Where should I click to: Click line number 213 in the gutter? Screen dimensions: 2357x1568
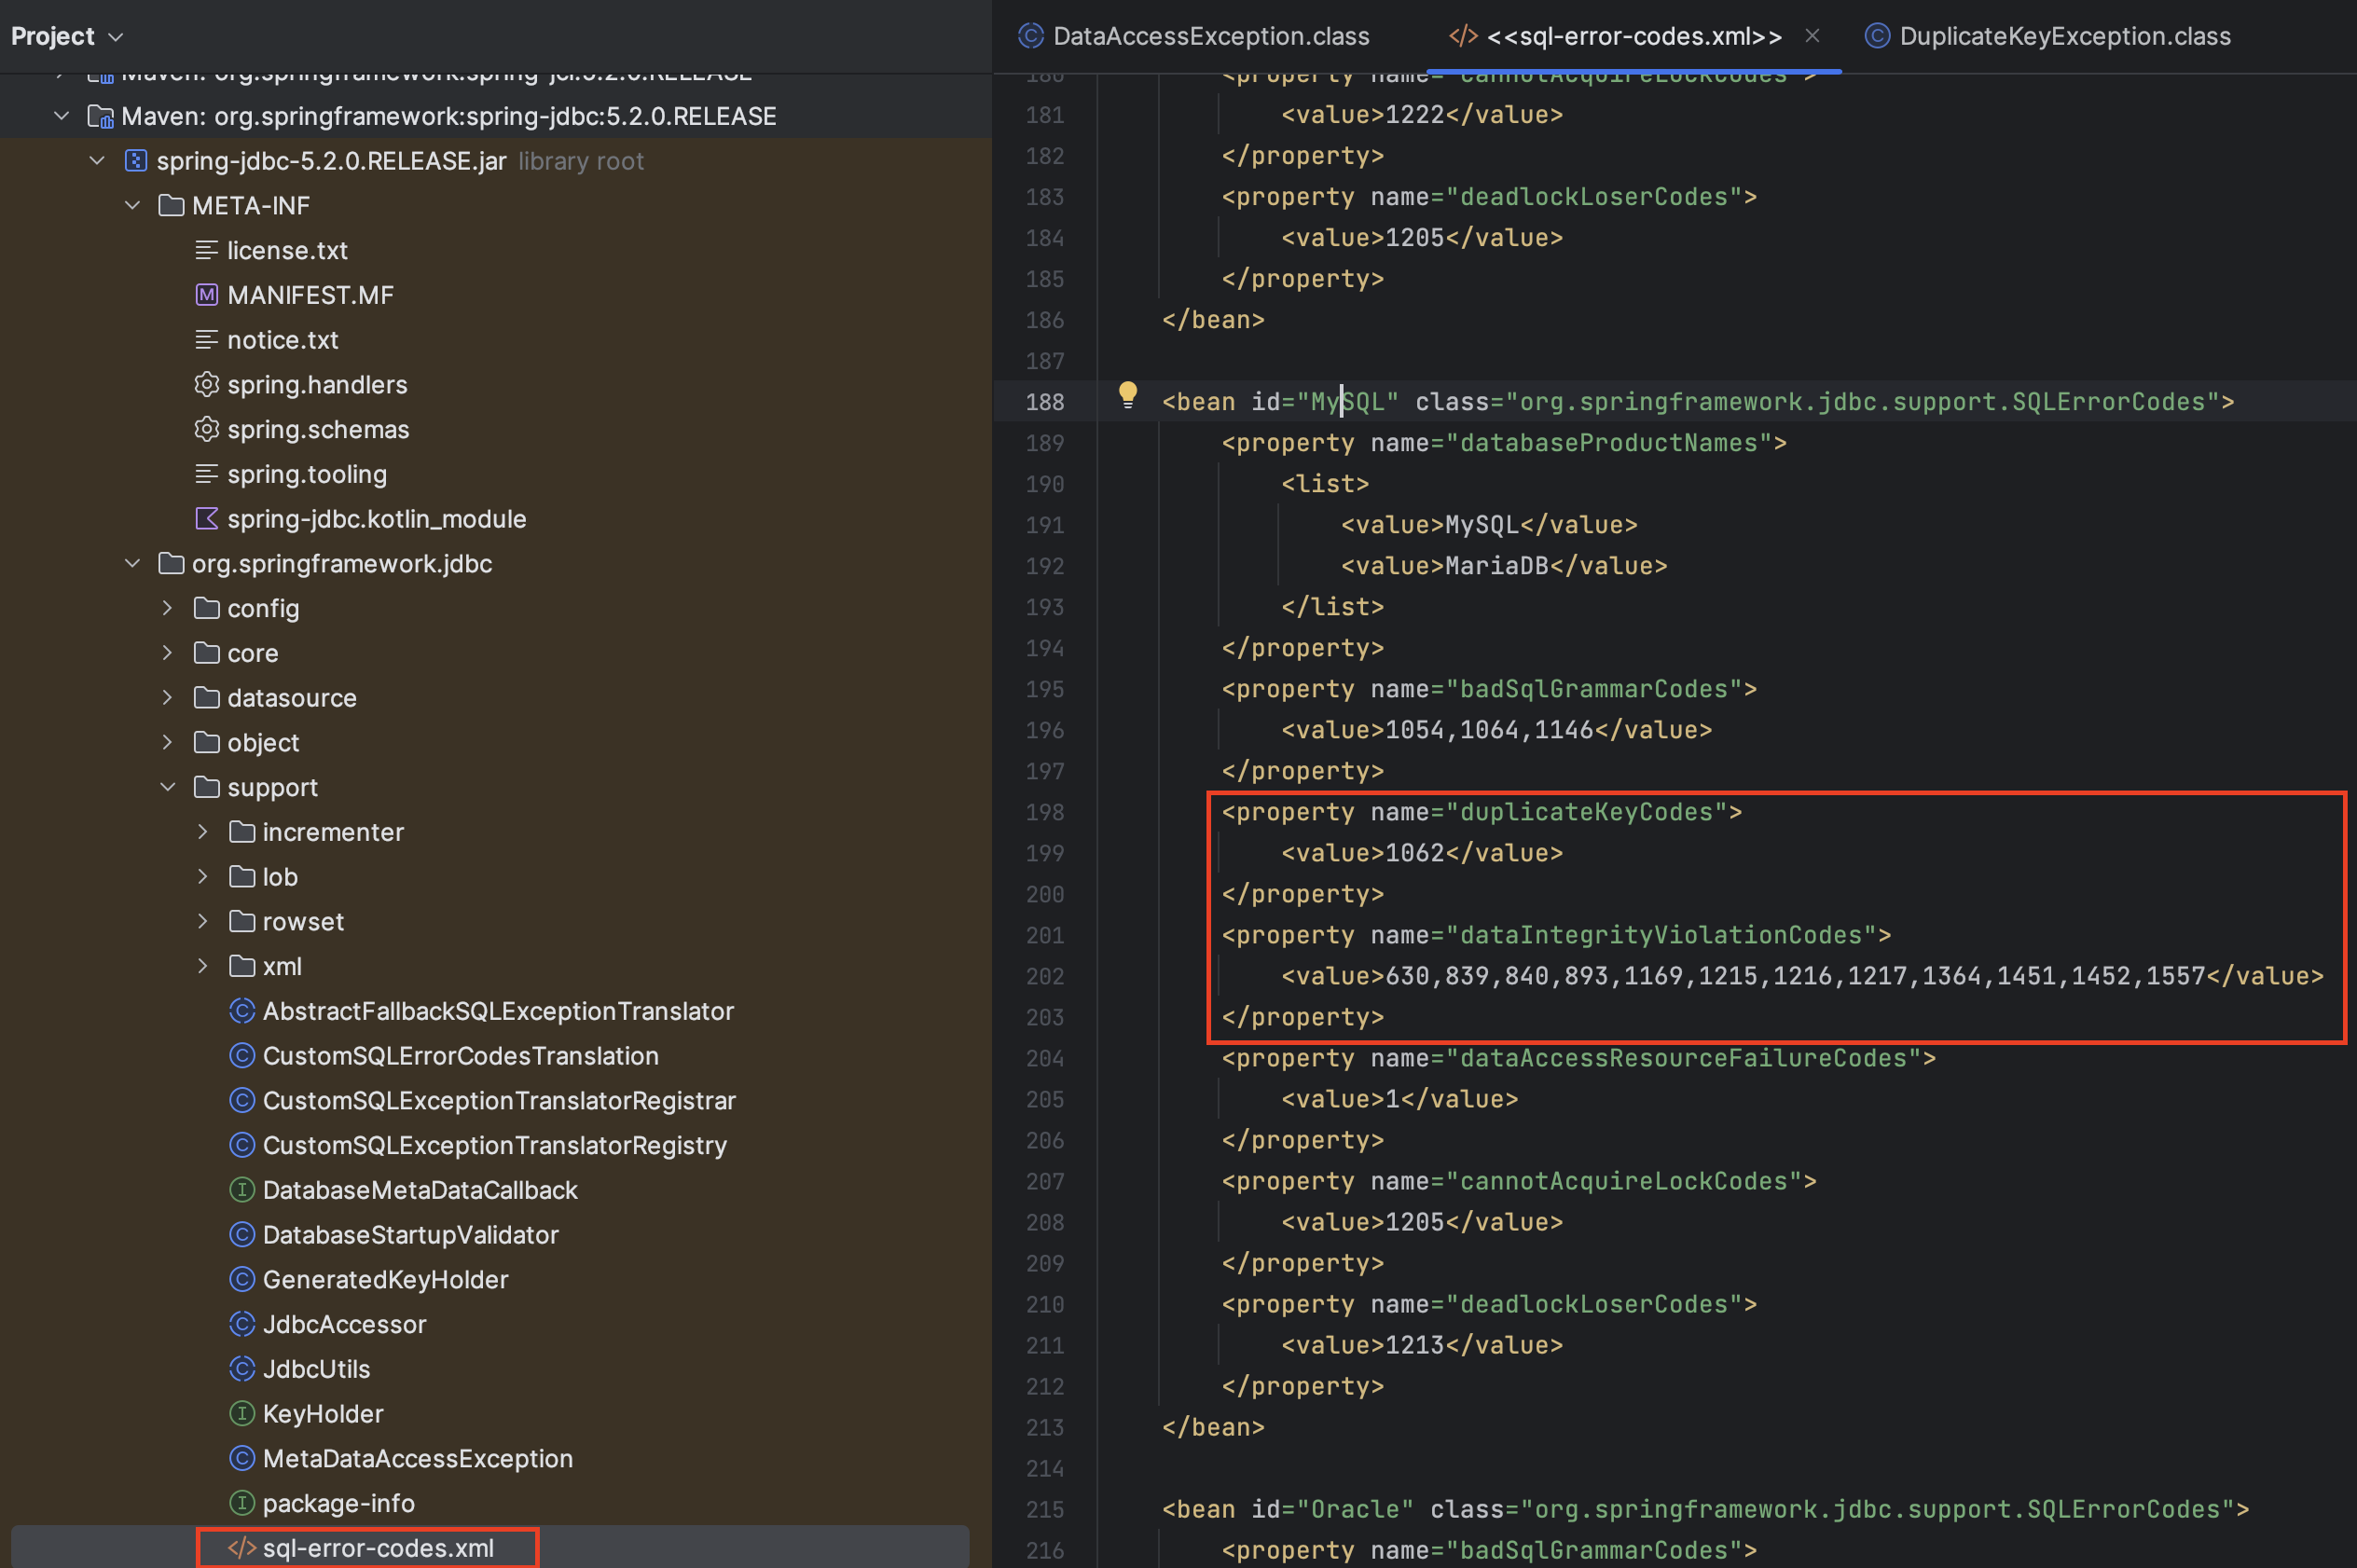tap(1045, 1427)
